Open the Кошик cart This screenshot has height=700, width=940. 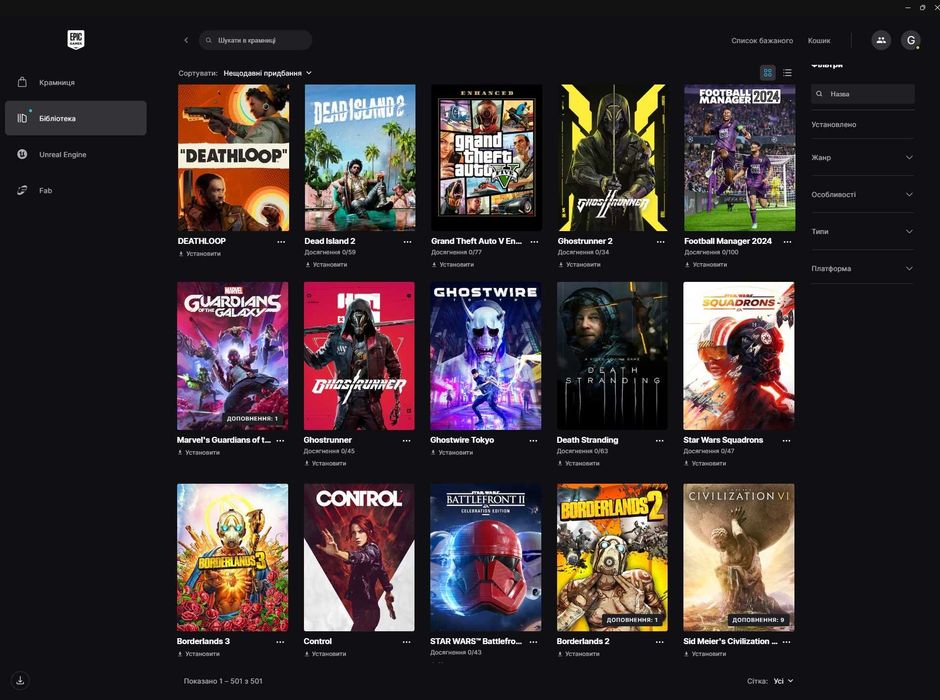[x=819, y=41]
